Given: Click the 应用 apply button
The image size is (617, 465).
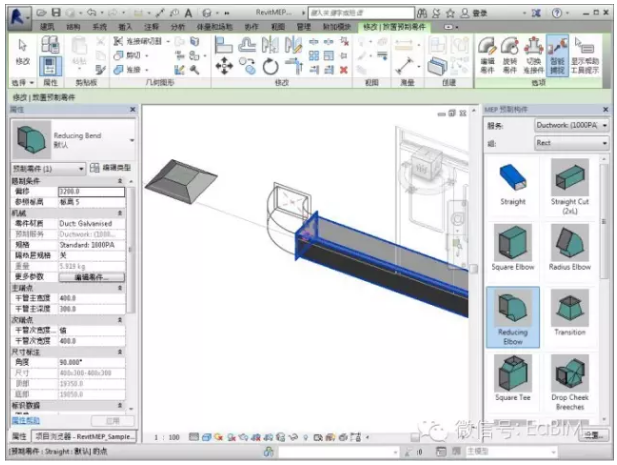Looking at the screenshot, I should click(x=113, y=421).
